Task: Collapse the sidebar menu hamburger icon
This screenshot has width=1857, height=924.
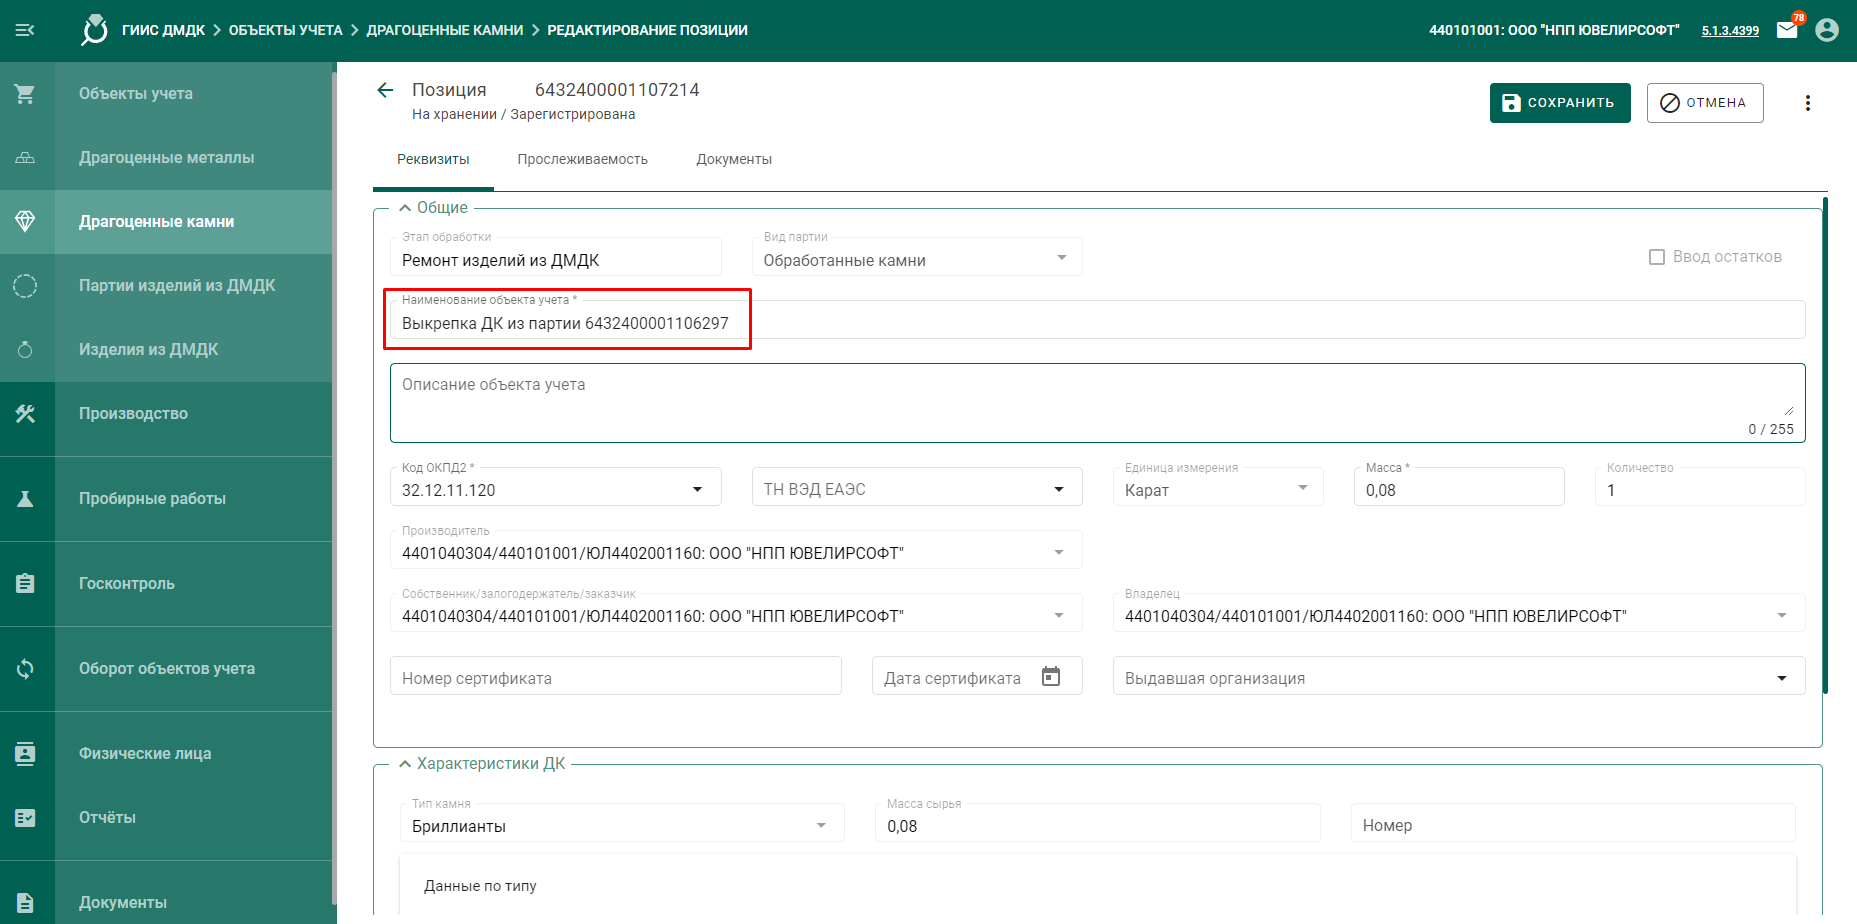Action: (25, 30)
